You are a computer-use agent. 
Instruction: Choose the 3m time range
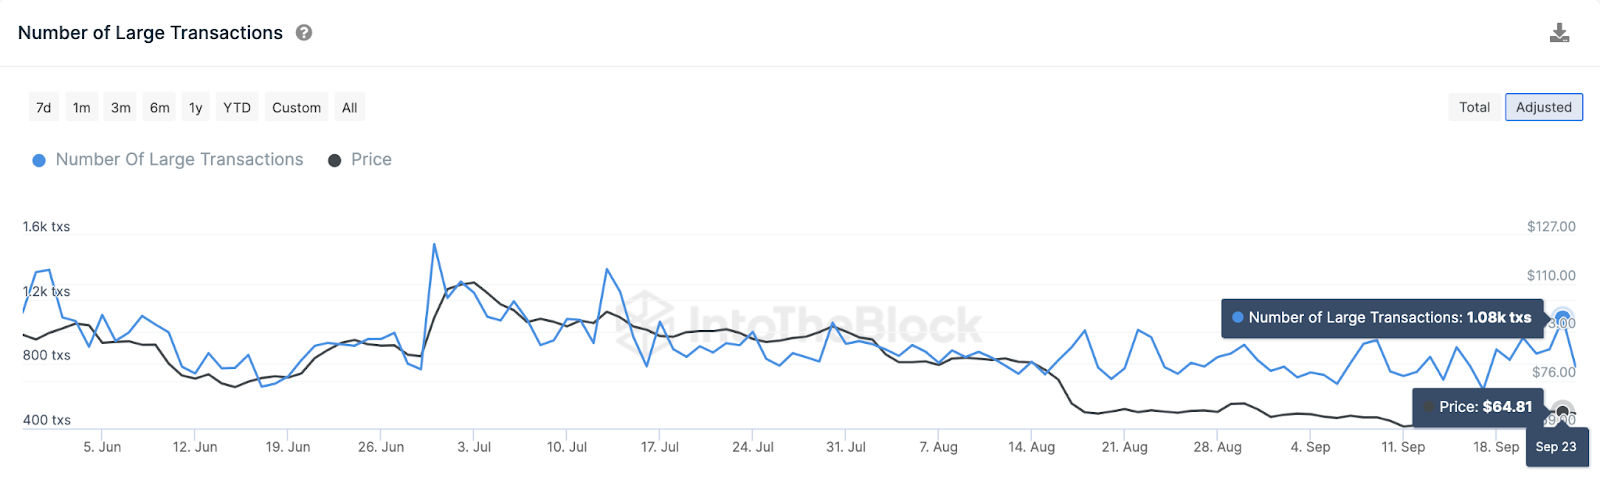121,107
